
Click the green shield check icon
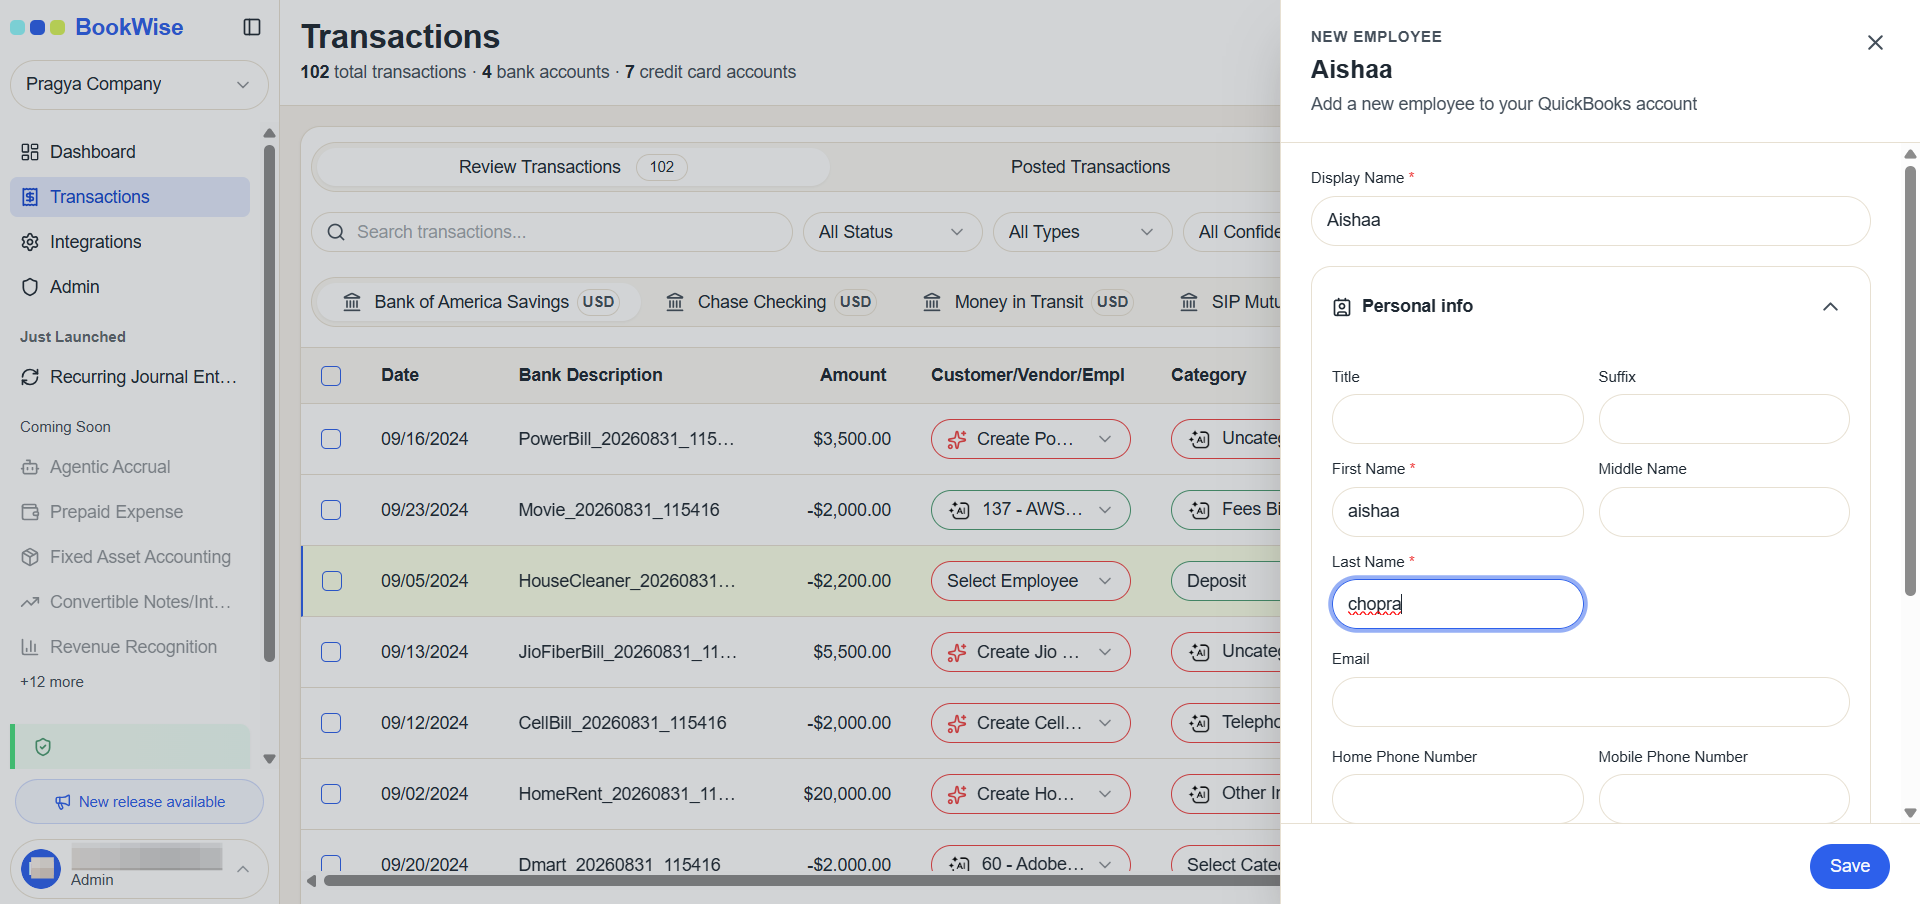(x=43, y=747)
